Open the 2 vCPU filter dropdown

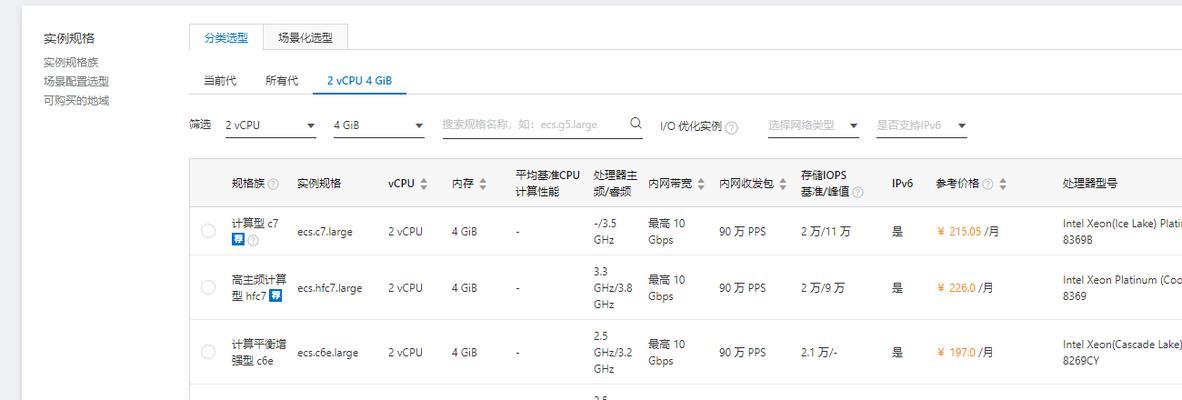click(x=271, y=126)
